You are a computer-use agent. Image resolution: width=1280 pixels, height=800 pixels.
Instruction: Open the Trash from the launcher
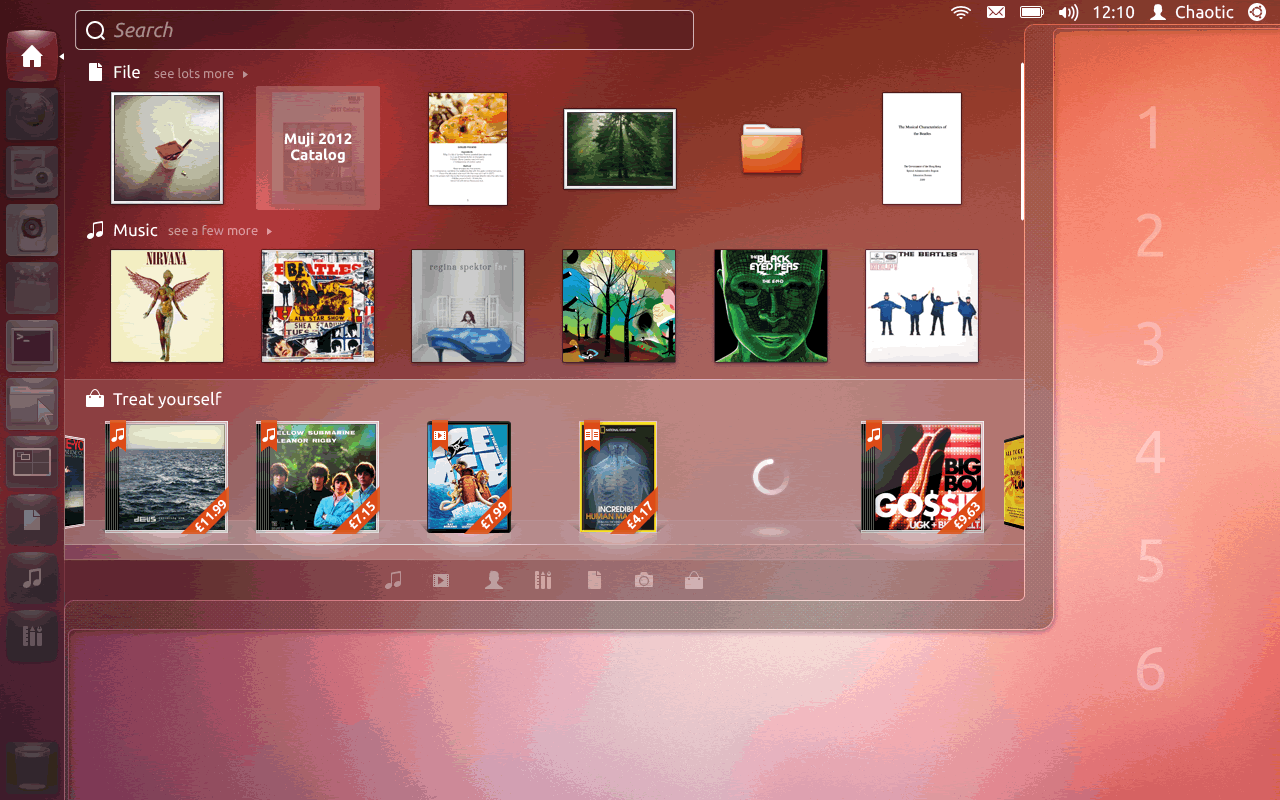[x=31, y=768]
